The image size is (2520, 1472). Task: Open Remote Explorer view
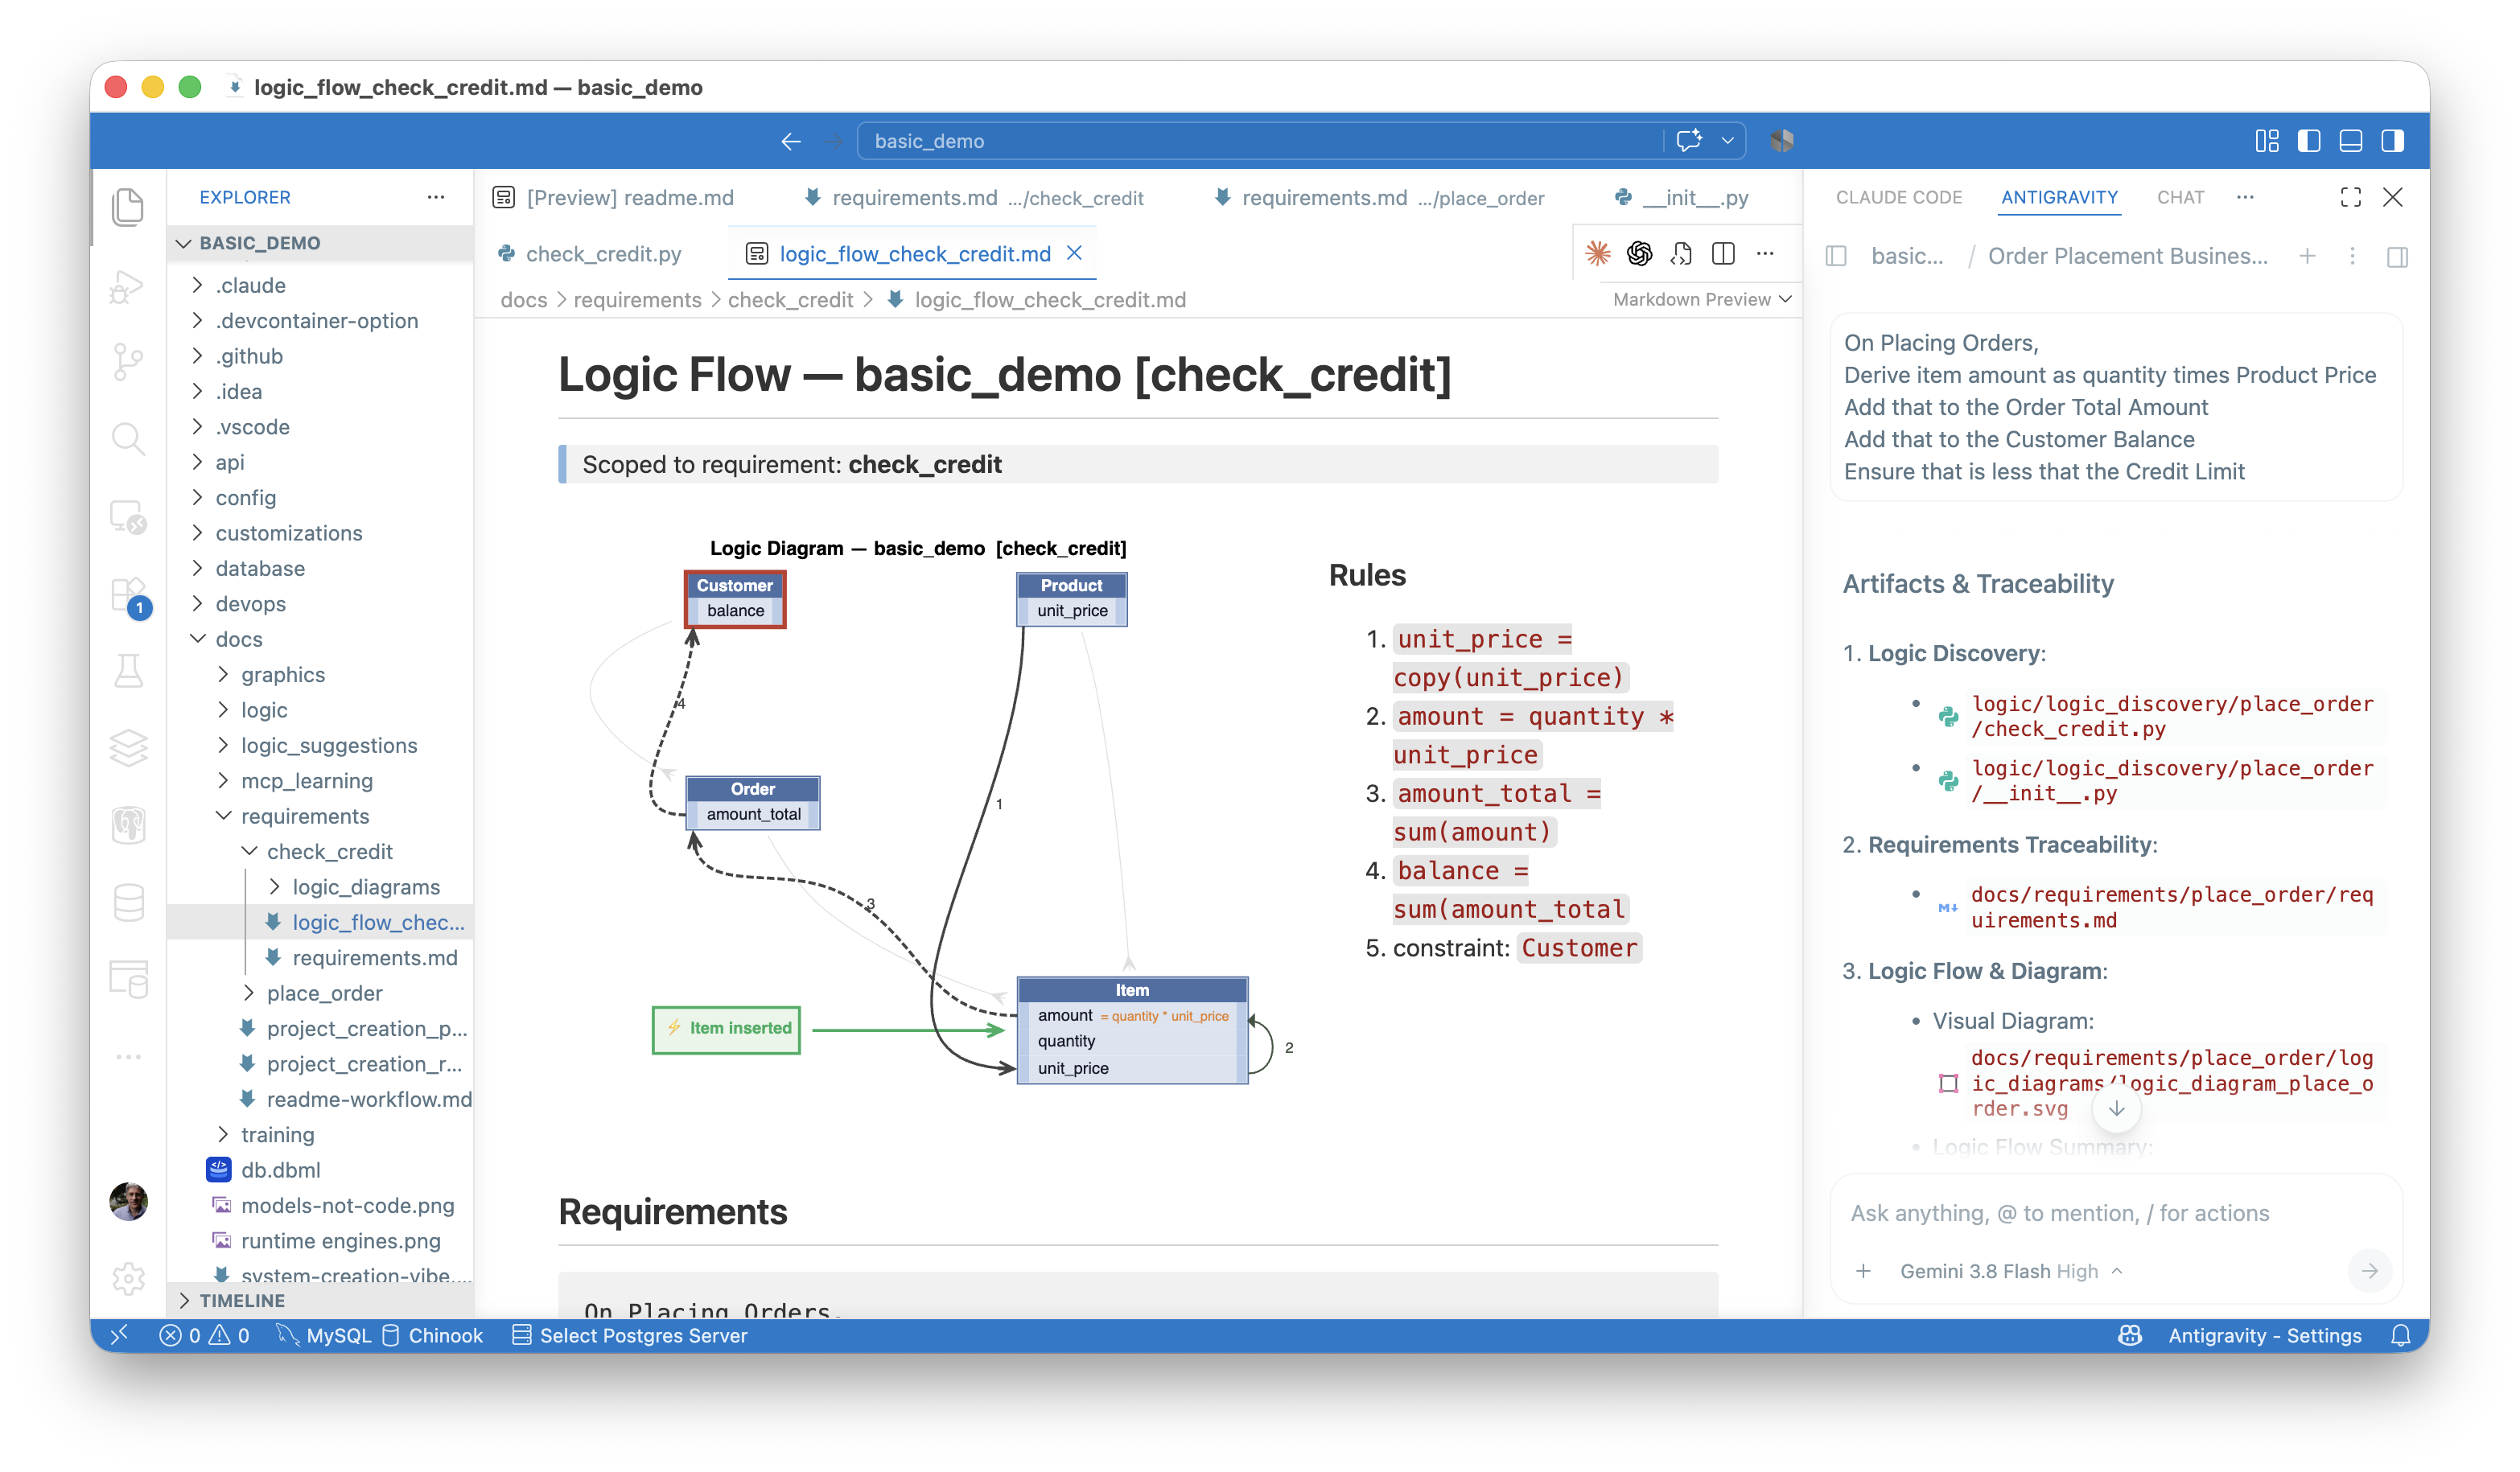[x=128, y=517]
